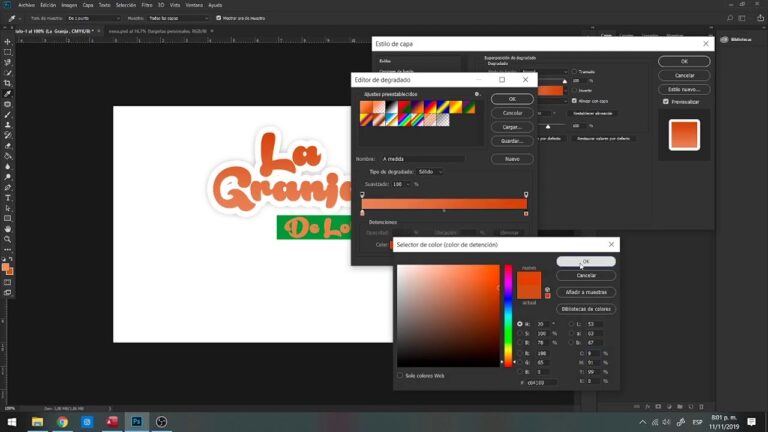Open Suavizado 100 percent dropdown arrow
This screenshot has height=432, width=768.
coord(408,184)
